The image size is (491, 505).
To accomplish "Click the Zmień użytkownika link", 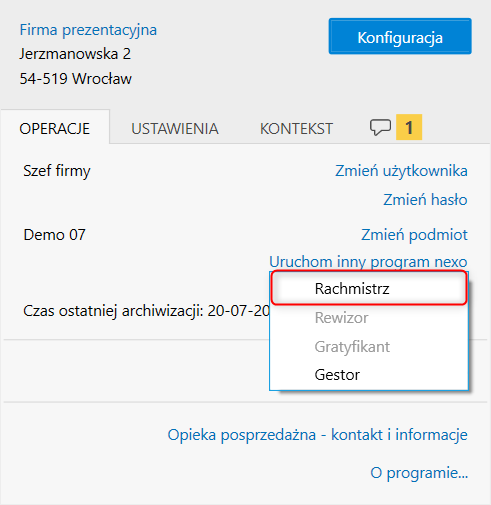I will [x=401, y=171].
